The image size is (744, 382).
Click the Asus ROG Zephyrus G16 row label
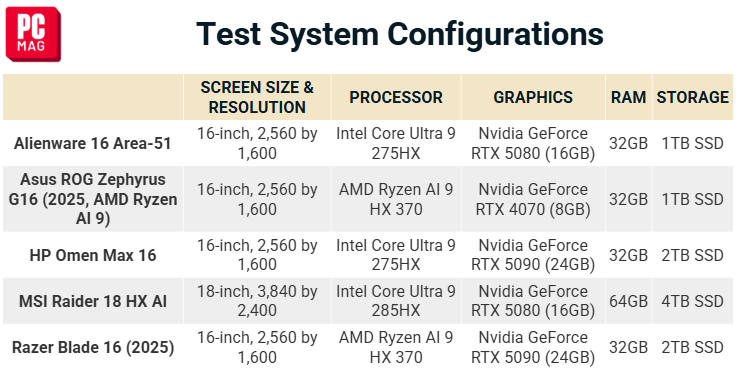pyautogui.click(x=93, y=199)
